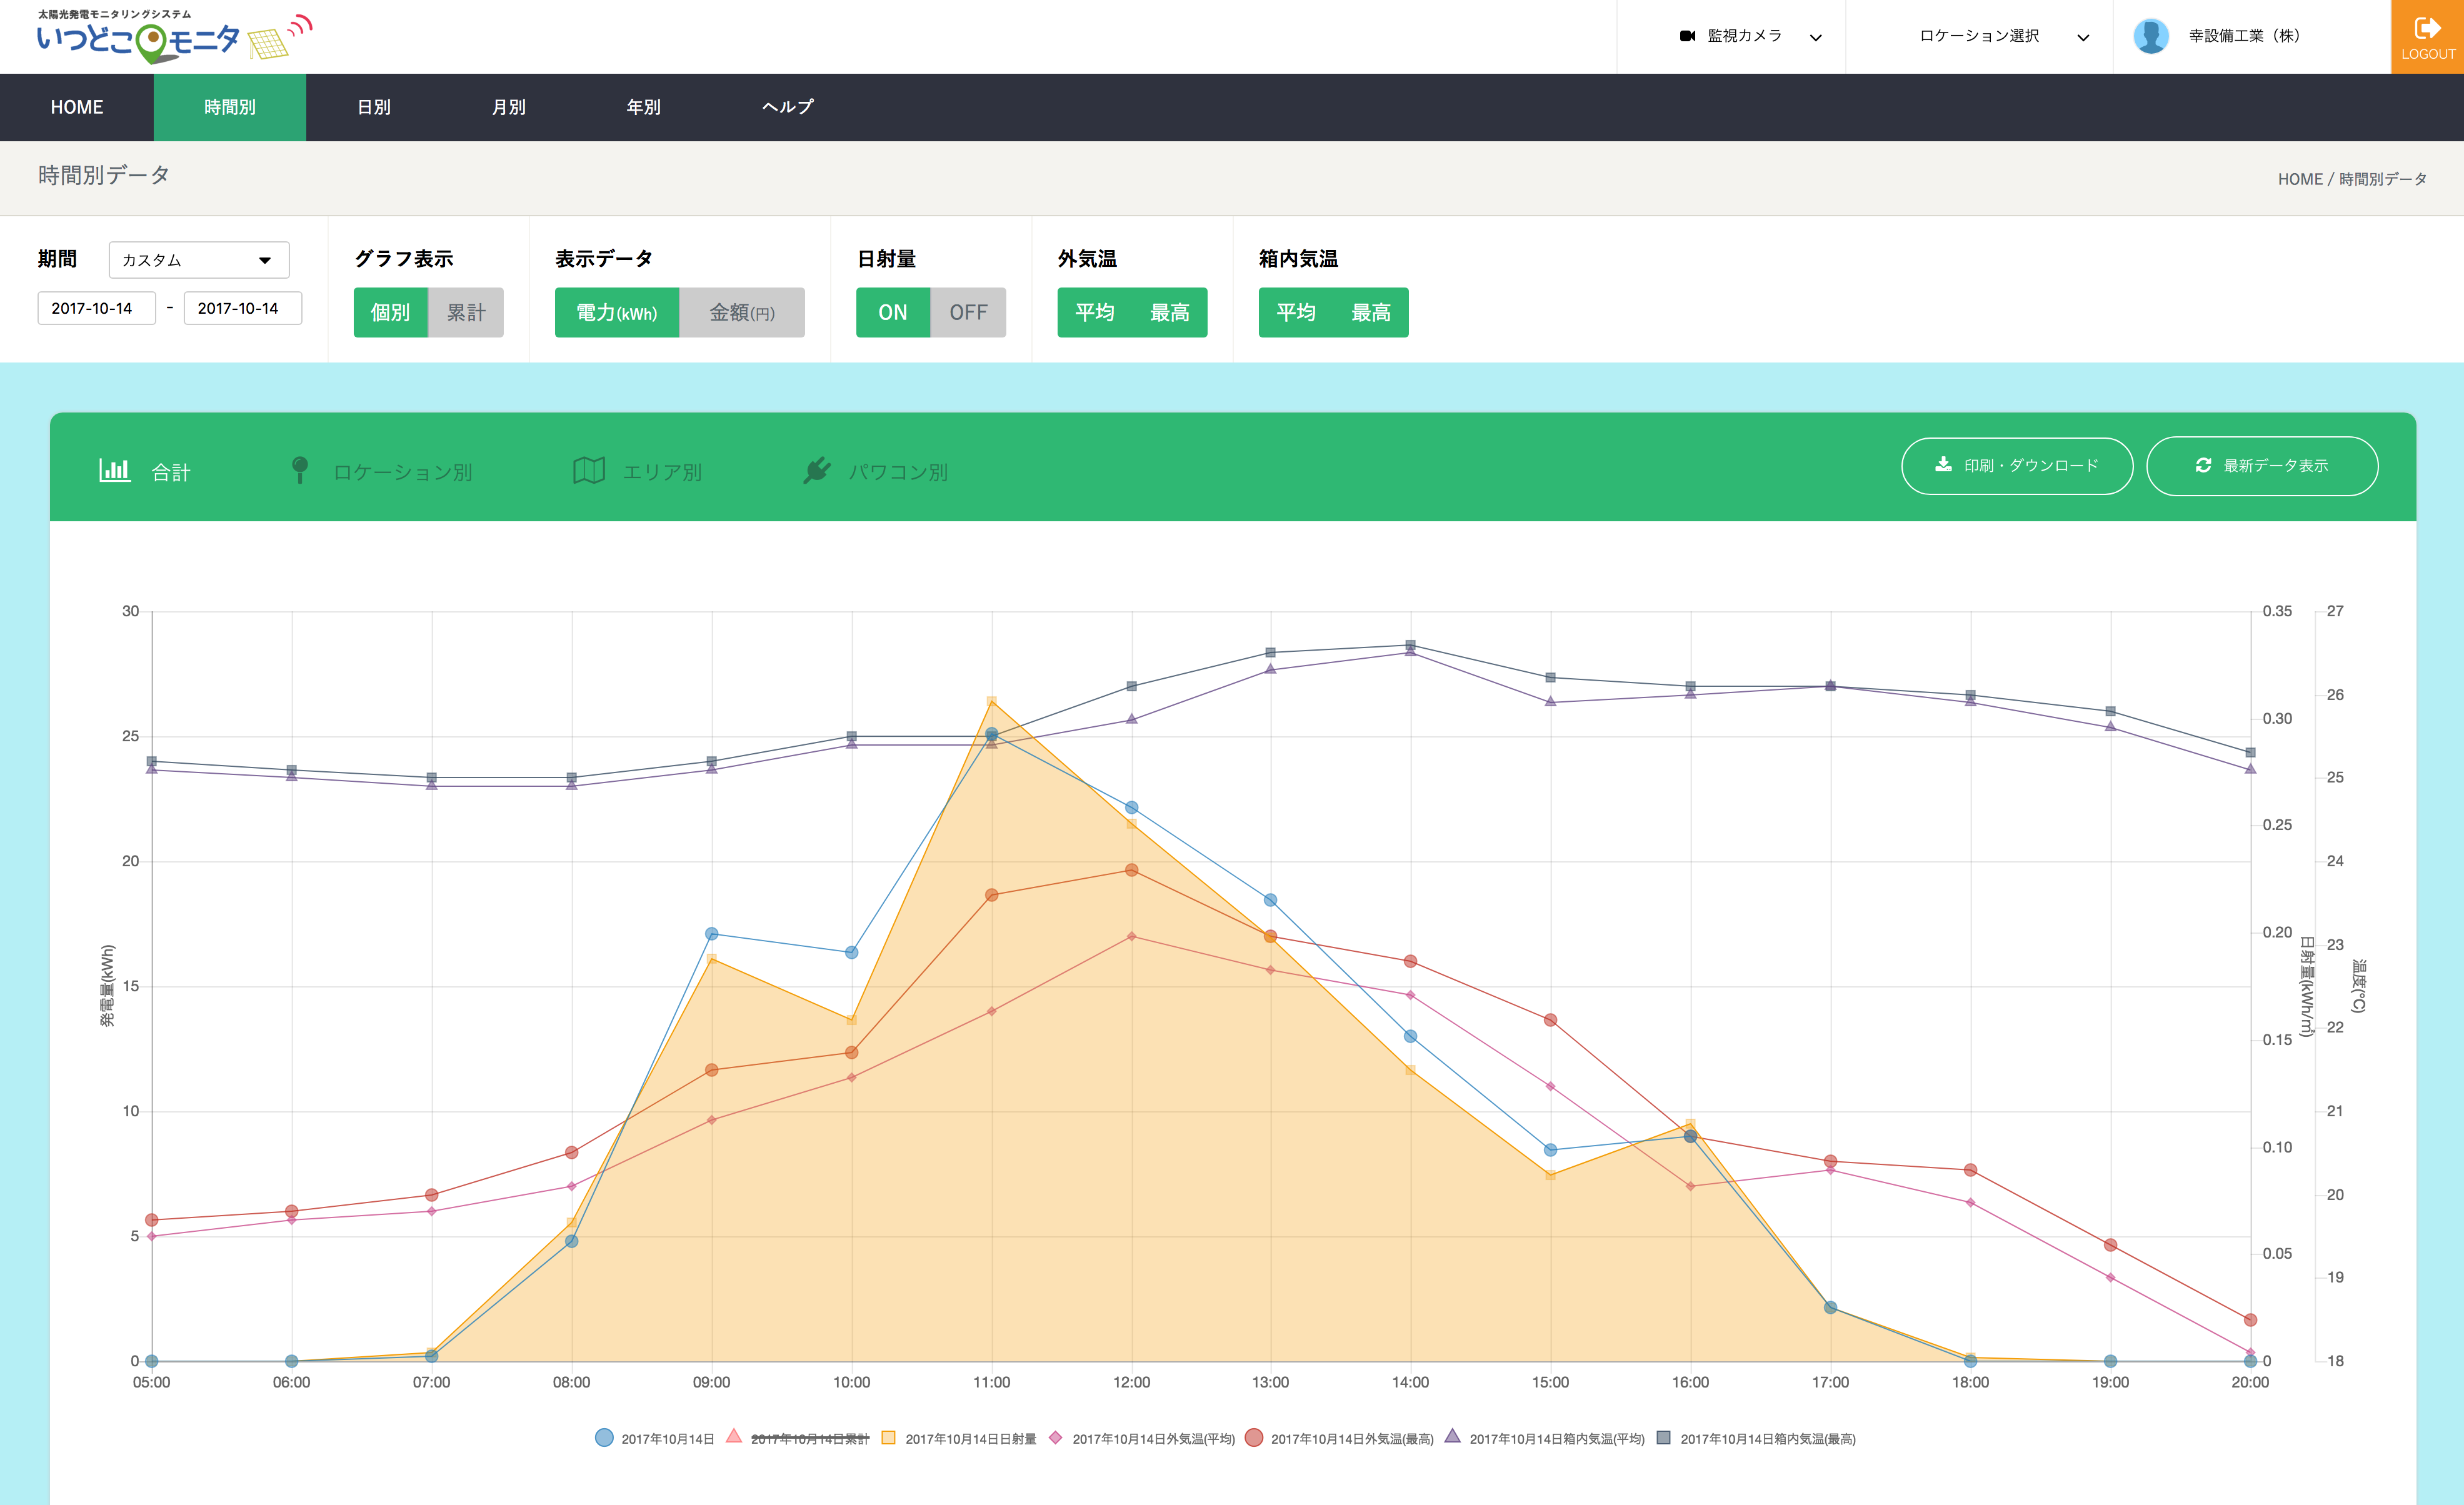Open the HOME menu item
The width and height of the screenshot is (2464, 1505).
click(x=77, y=107)
